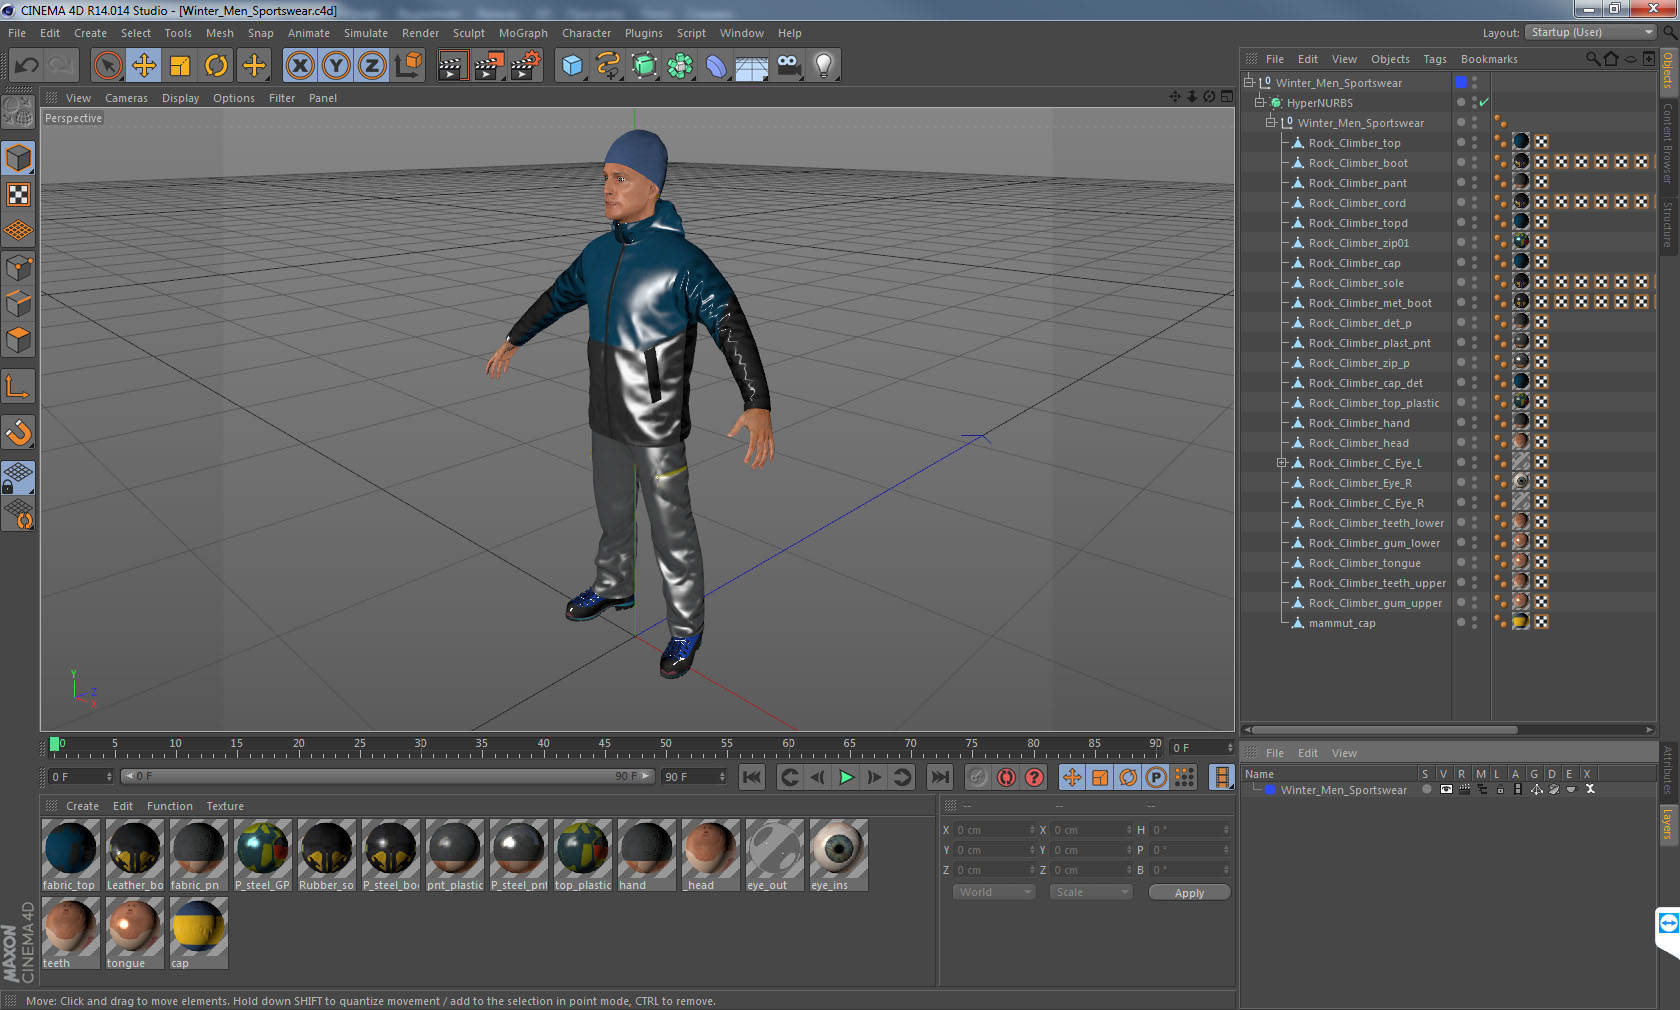Jump to the animation start
The height and width of the screenshot is (1010, 1680).
(752, 777)
